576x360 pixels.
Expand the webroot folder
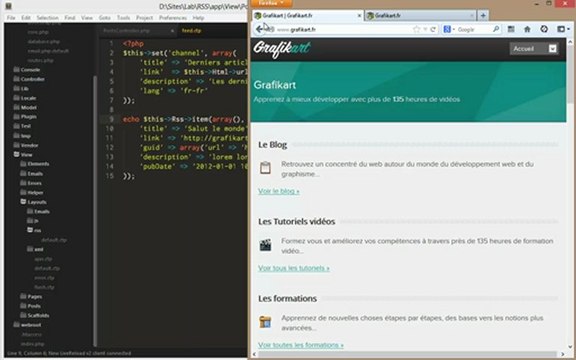(x=28, y=325)
